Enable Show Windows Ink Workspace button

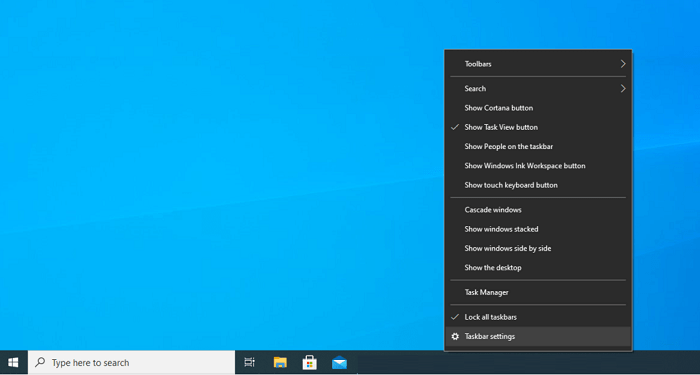click(x=538, y=166)
